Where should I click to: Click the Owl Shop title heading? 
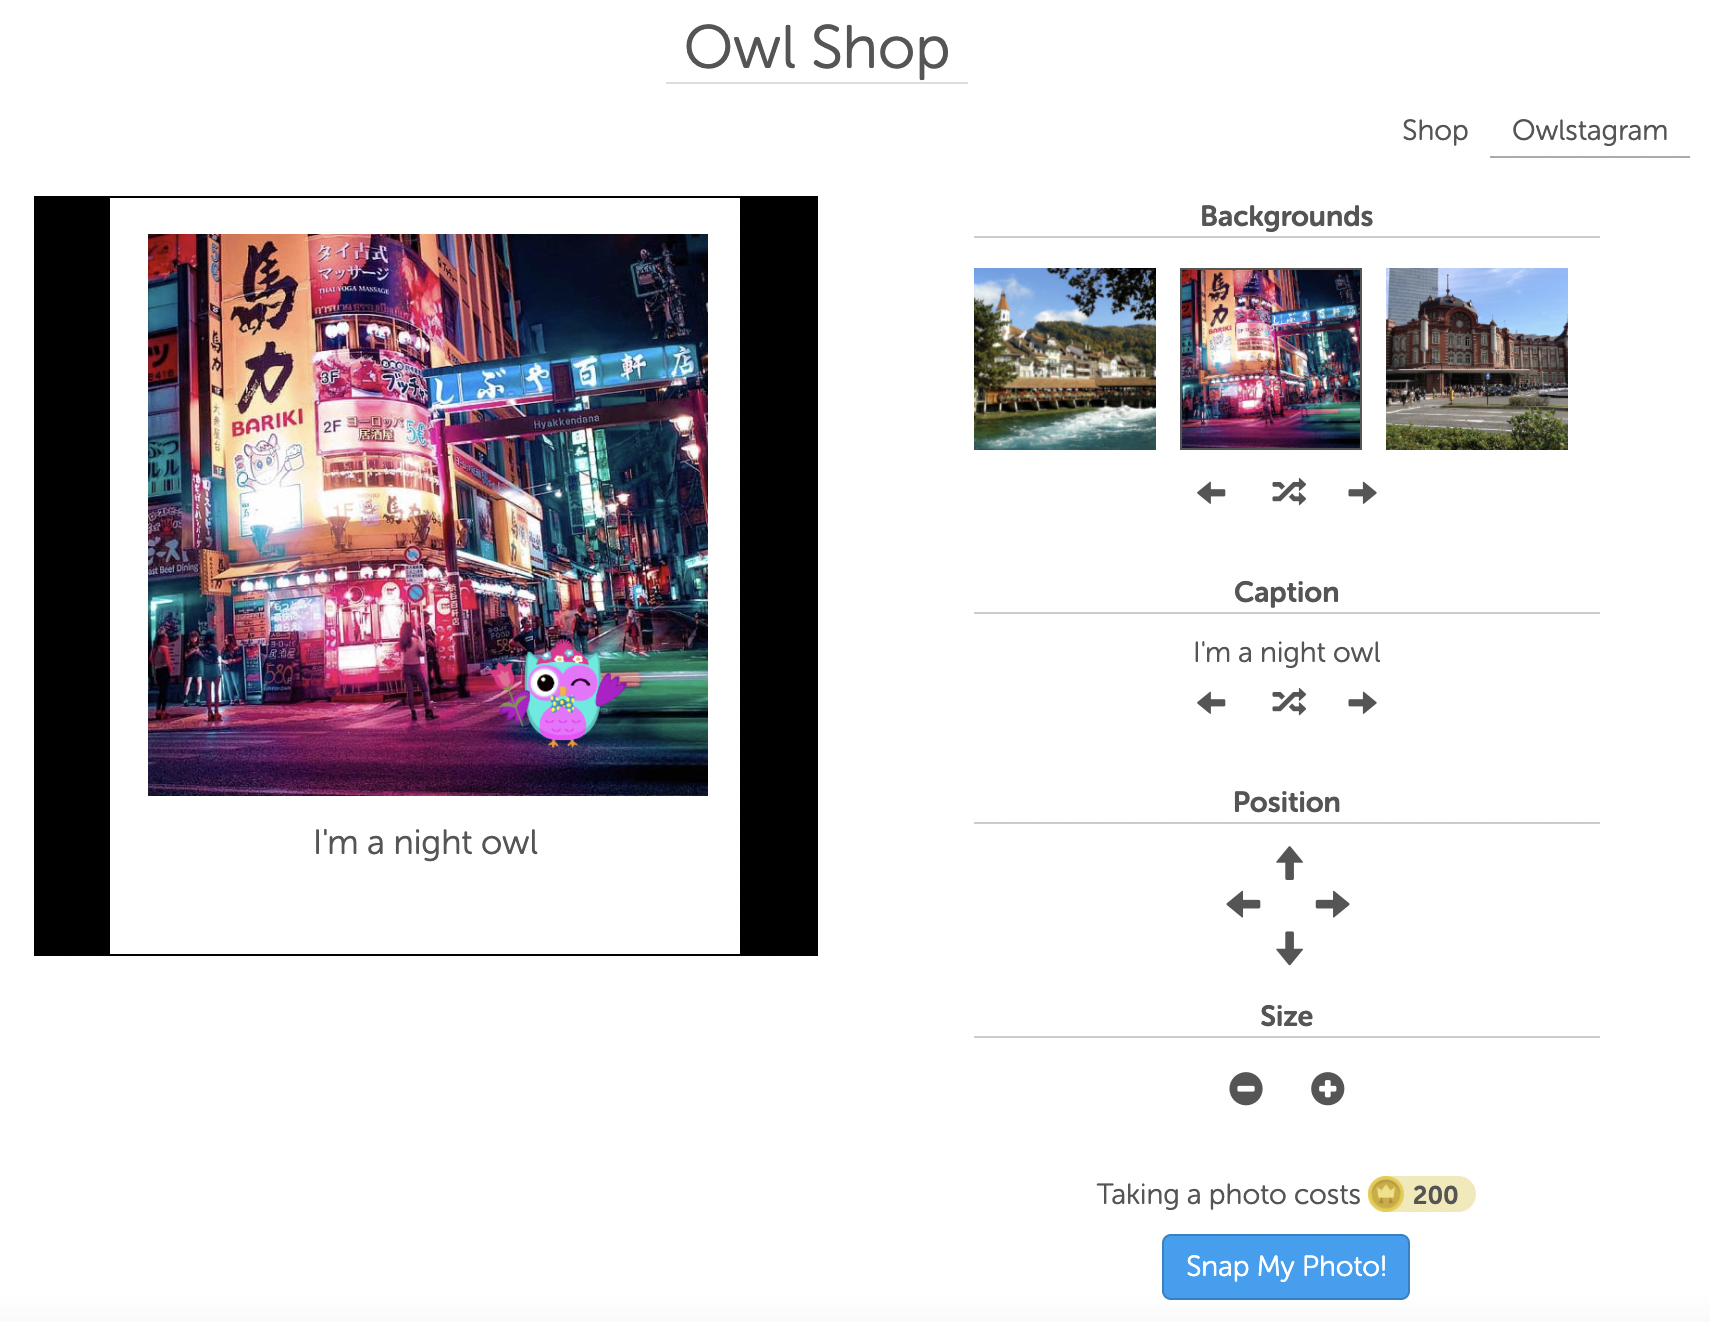816,48
